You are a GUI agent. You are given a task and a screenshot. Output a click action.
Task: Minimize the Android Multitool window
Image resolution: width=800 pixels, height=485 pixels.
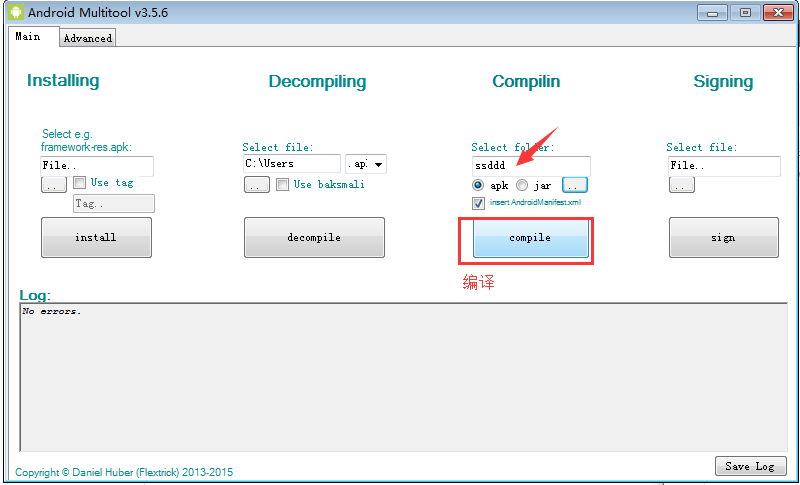coord(713,13)
